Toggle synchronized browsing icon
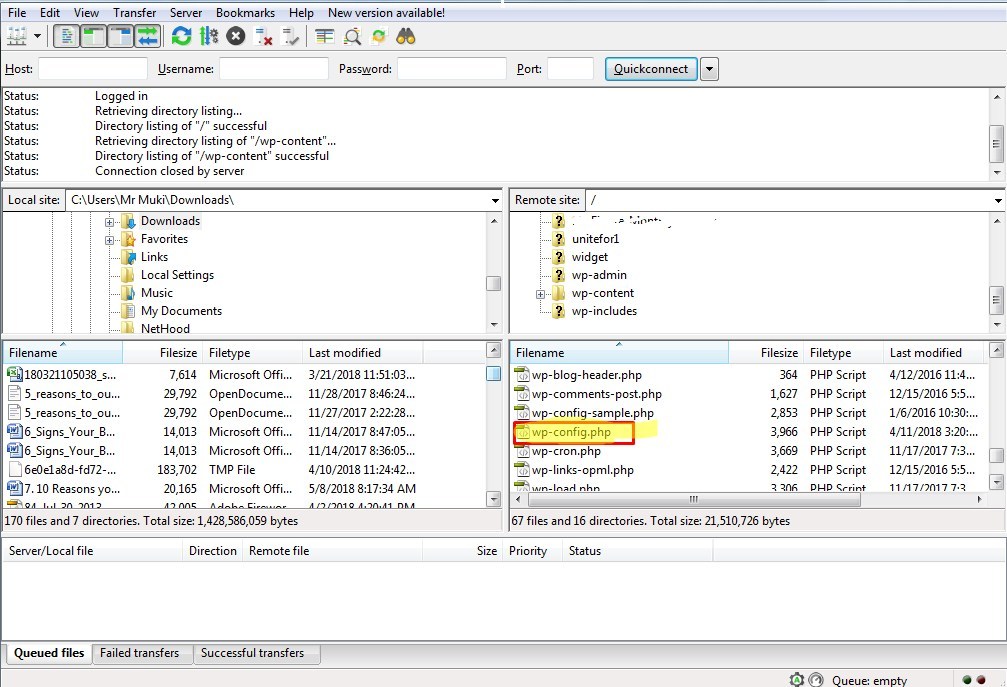Image resolution: width=1007 pixels, height=687 pixels. pos(379,37)
